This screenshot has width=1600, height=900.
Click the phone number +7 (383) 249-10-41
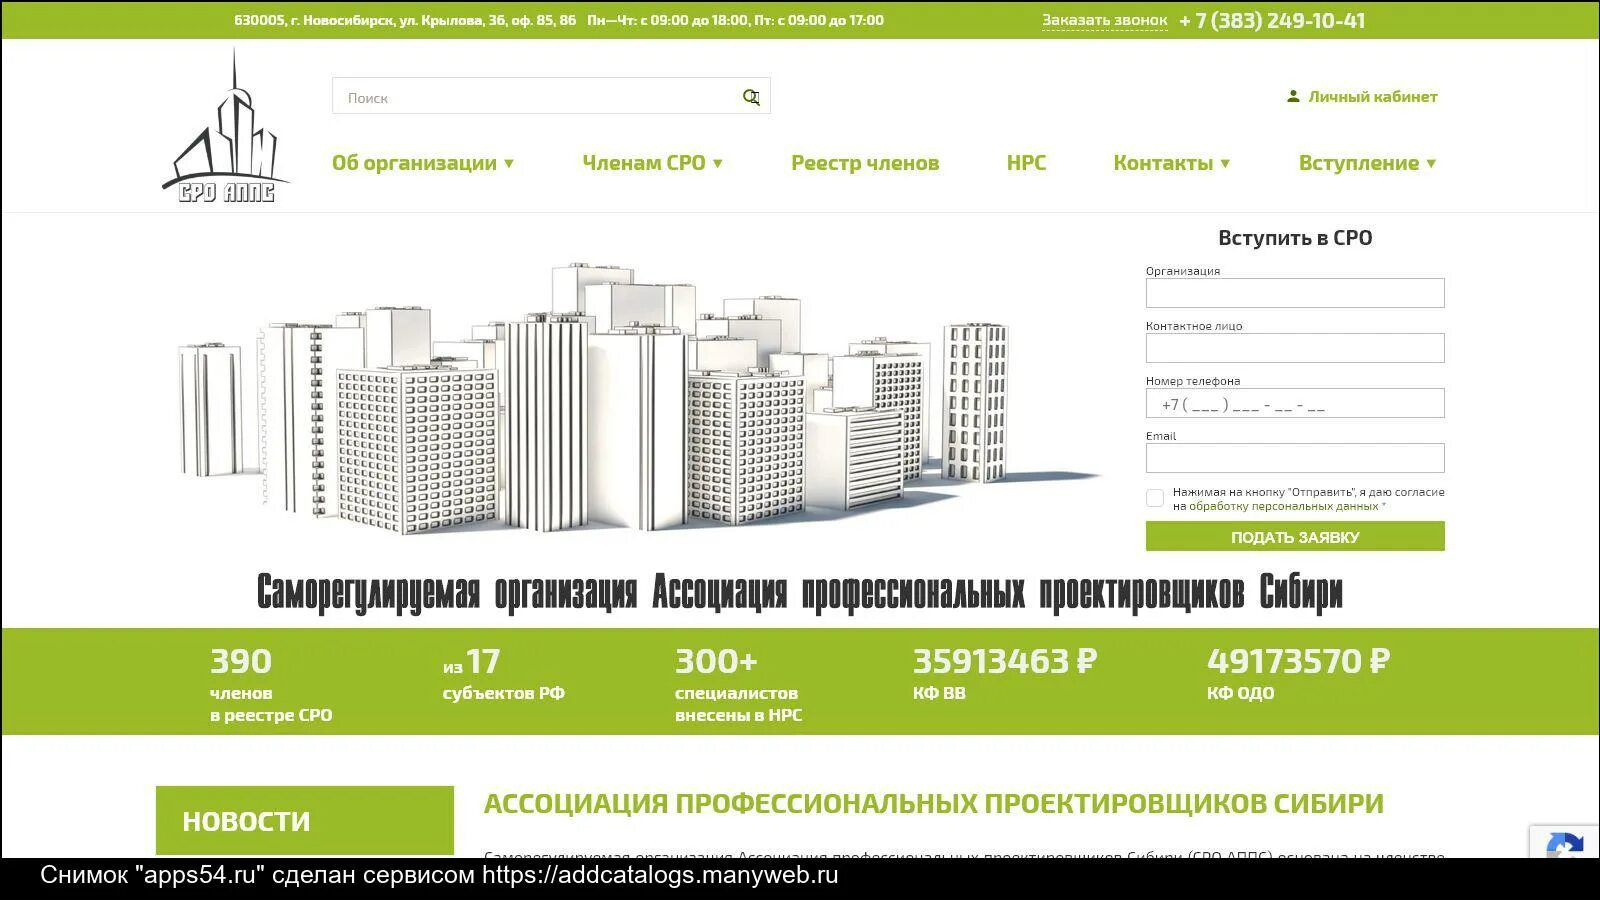1272,20
